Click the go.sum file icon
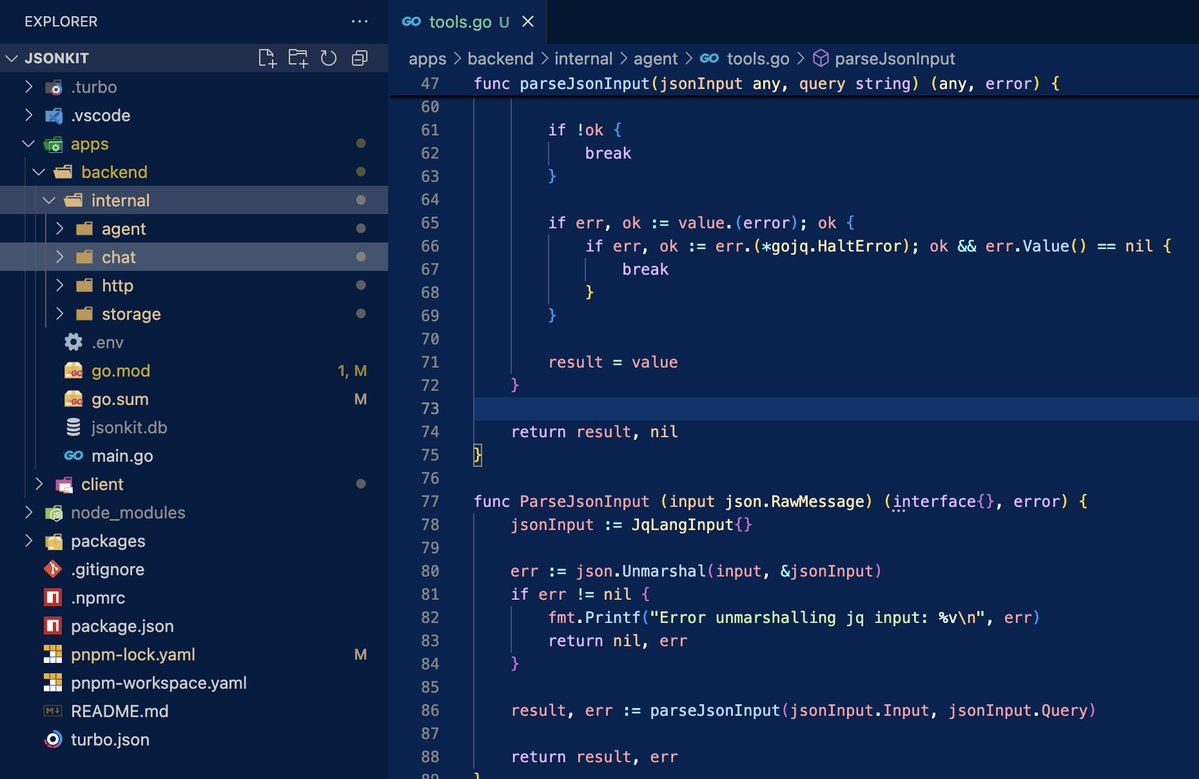Viewport: 1199px width, 779px height. 73,399
